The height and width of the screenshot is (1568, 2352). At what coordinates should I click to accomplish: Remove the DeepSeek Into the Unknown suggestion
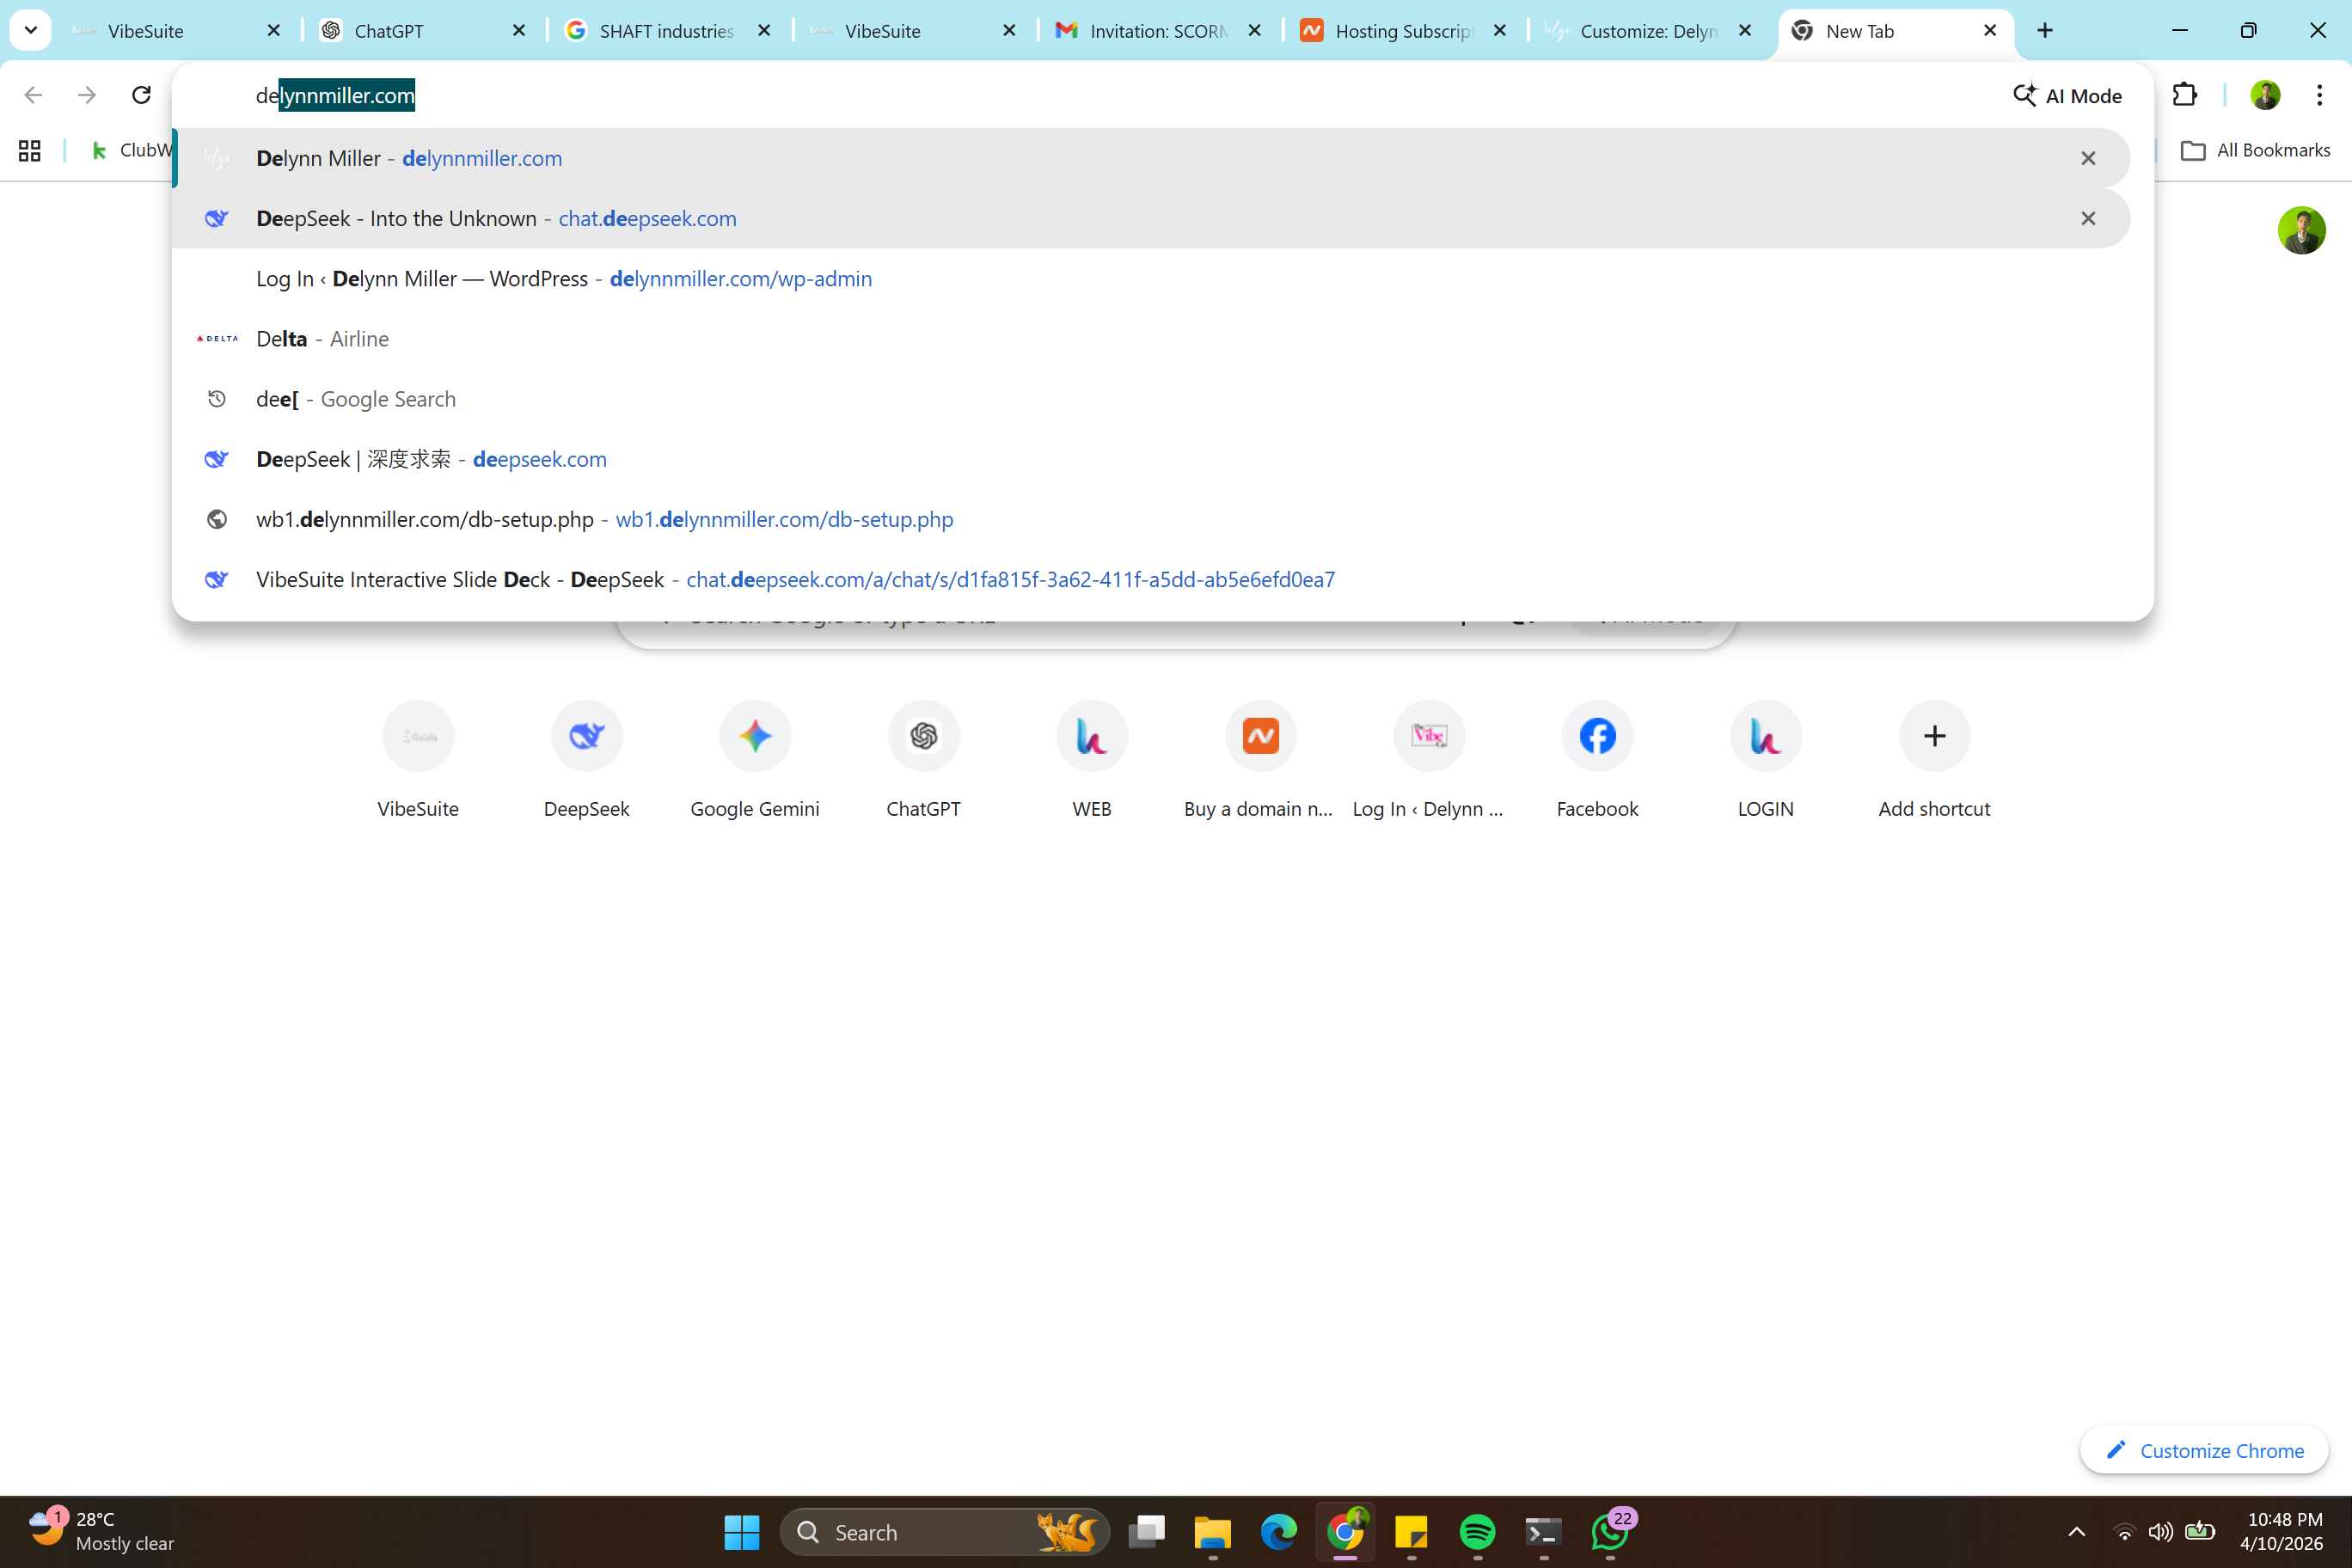2088,218
